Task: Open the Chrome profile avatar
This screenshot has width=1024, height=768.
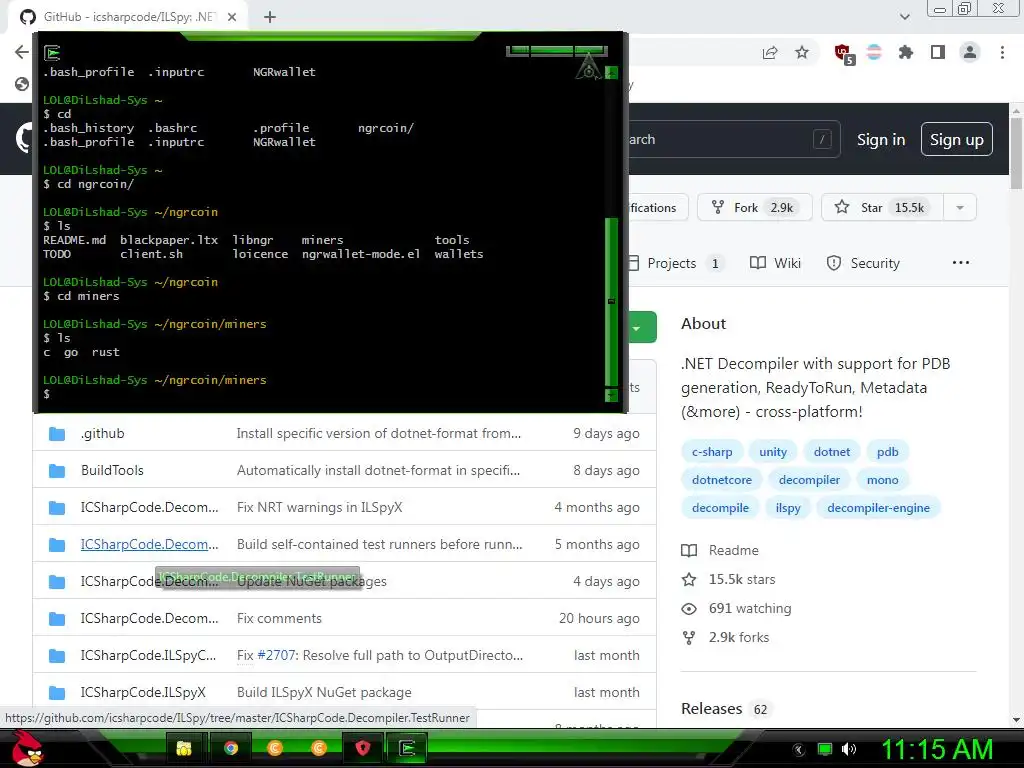Action: coord(970,53)
